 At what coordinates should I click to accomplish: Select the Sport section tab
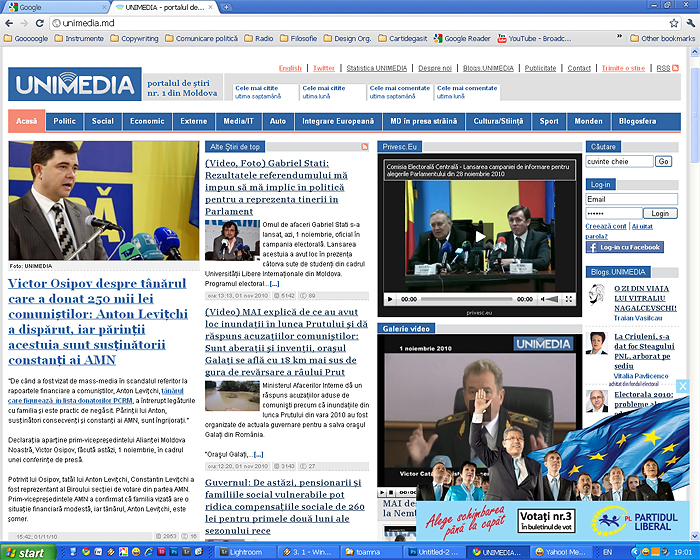pyautogui.click(x=549, y=121)
